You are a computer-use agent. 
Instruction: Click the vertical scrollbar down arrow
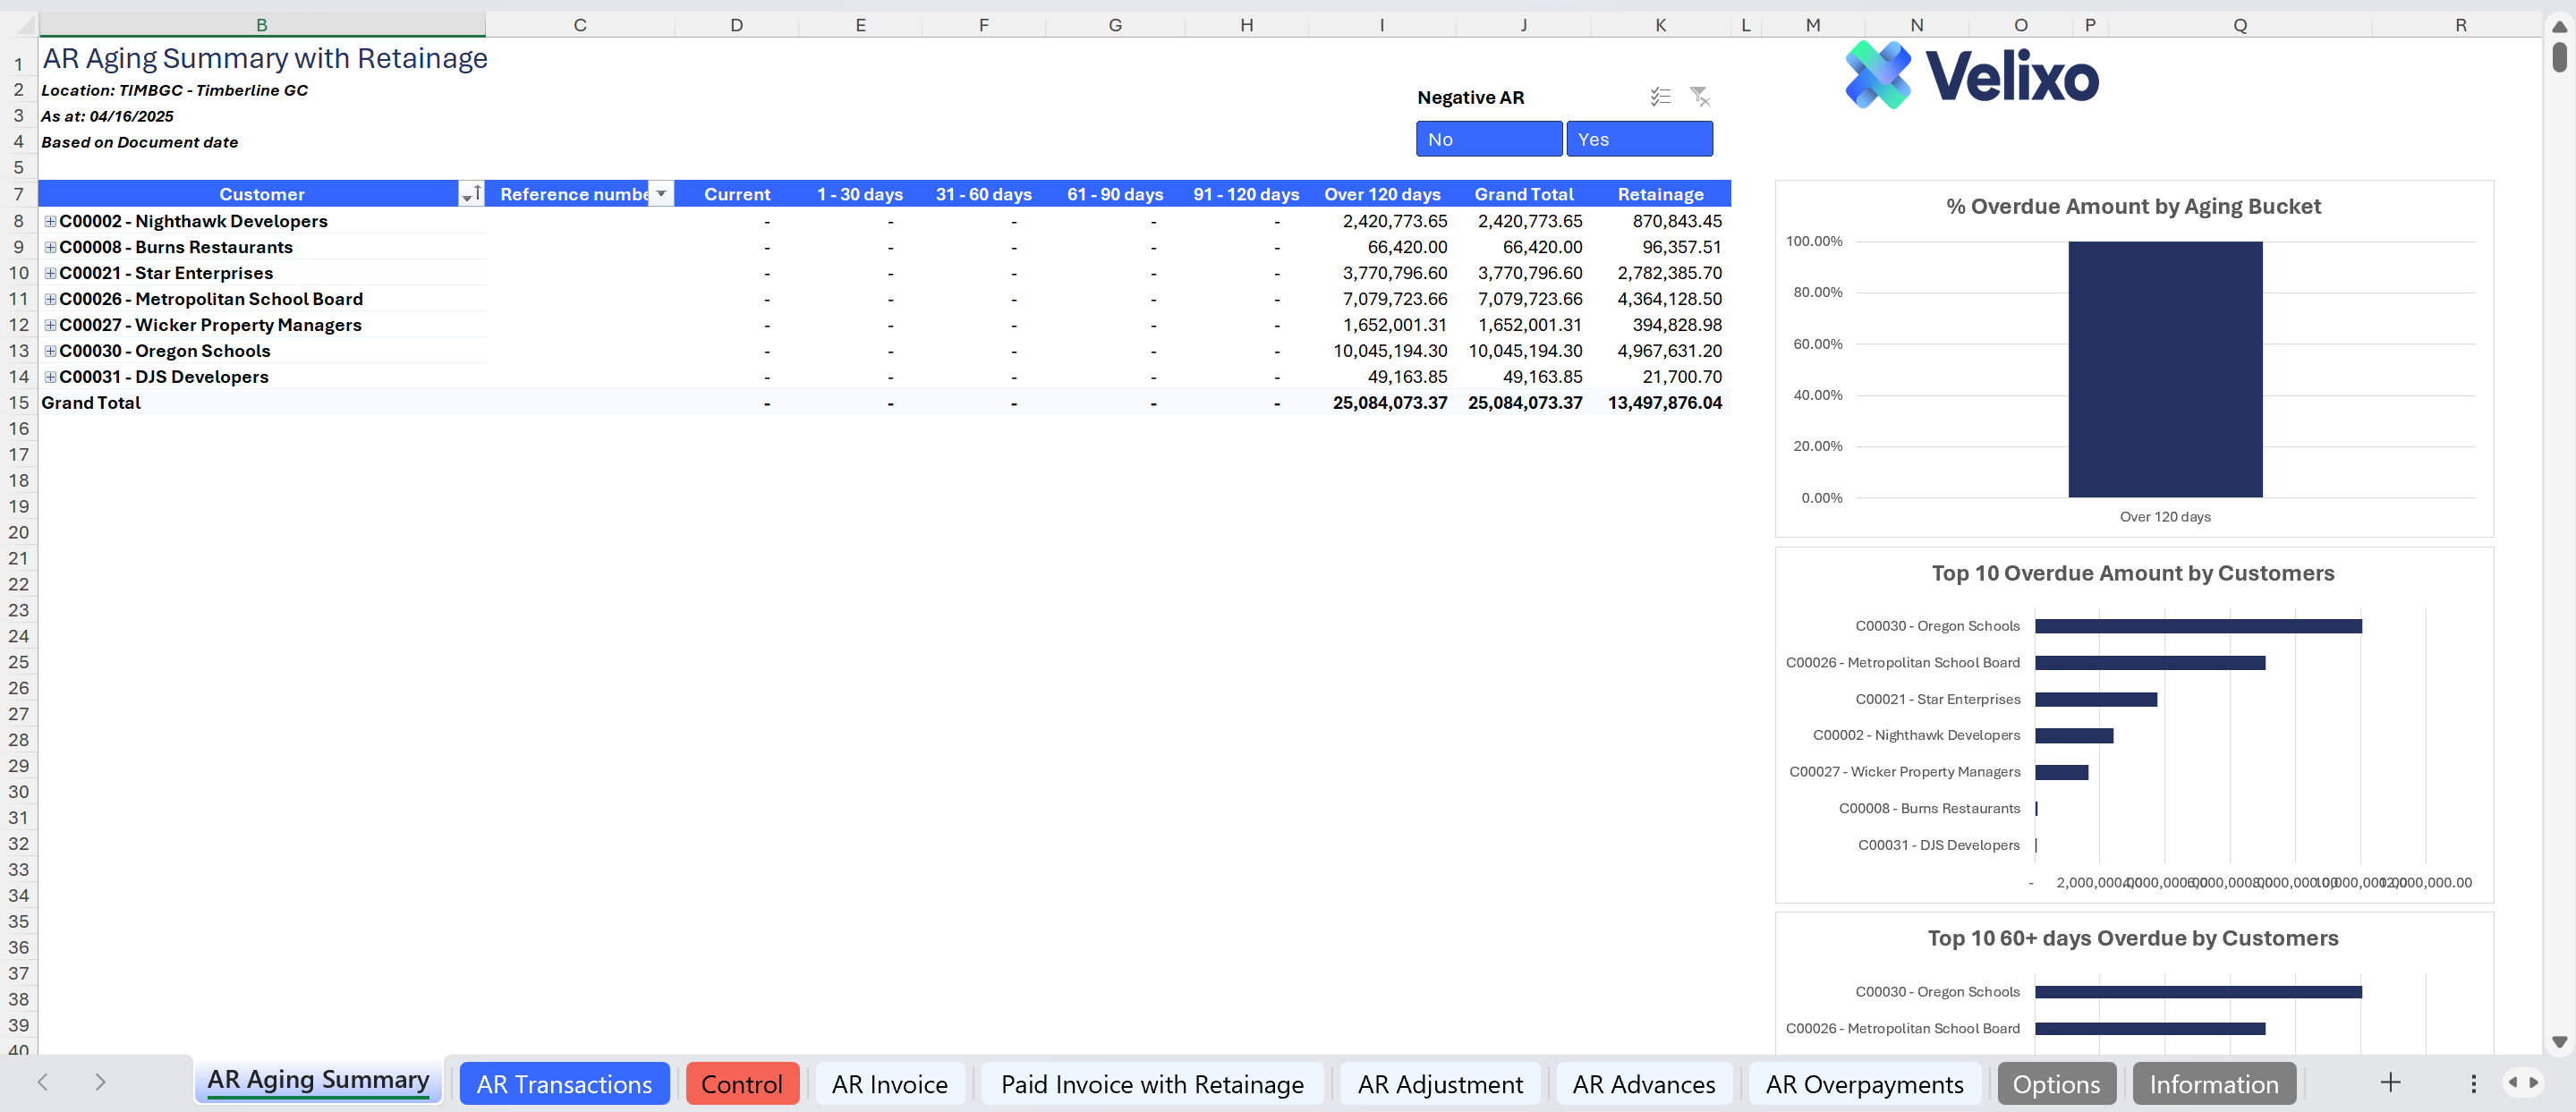click(x=2559, y=1041)
